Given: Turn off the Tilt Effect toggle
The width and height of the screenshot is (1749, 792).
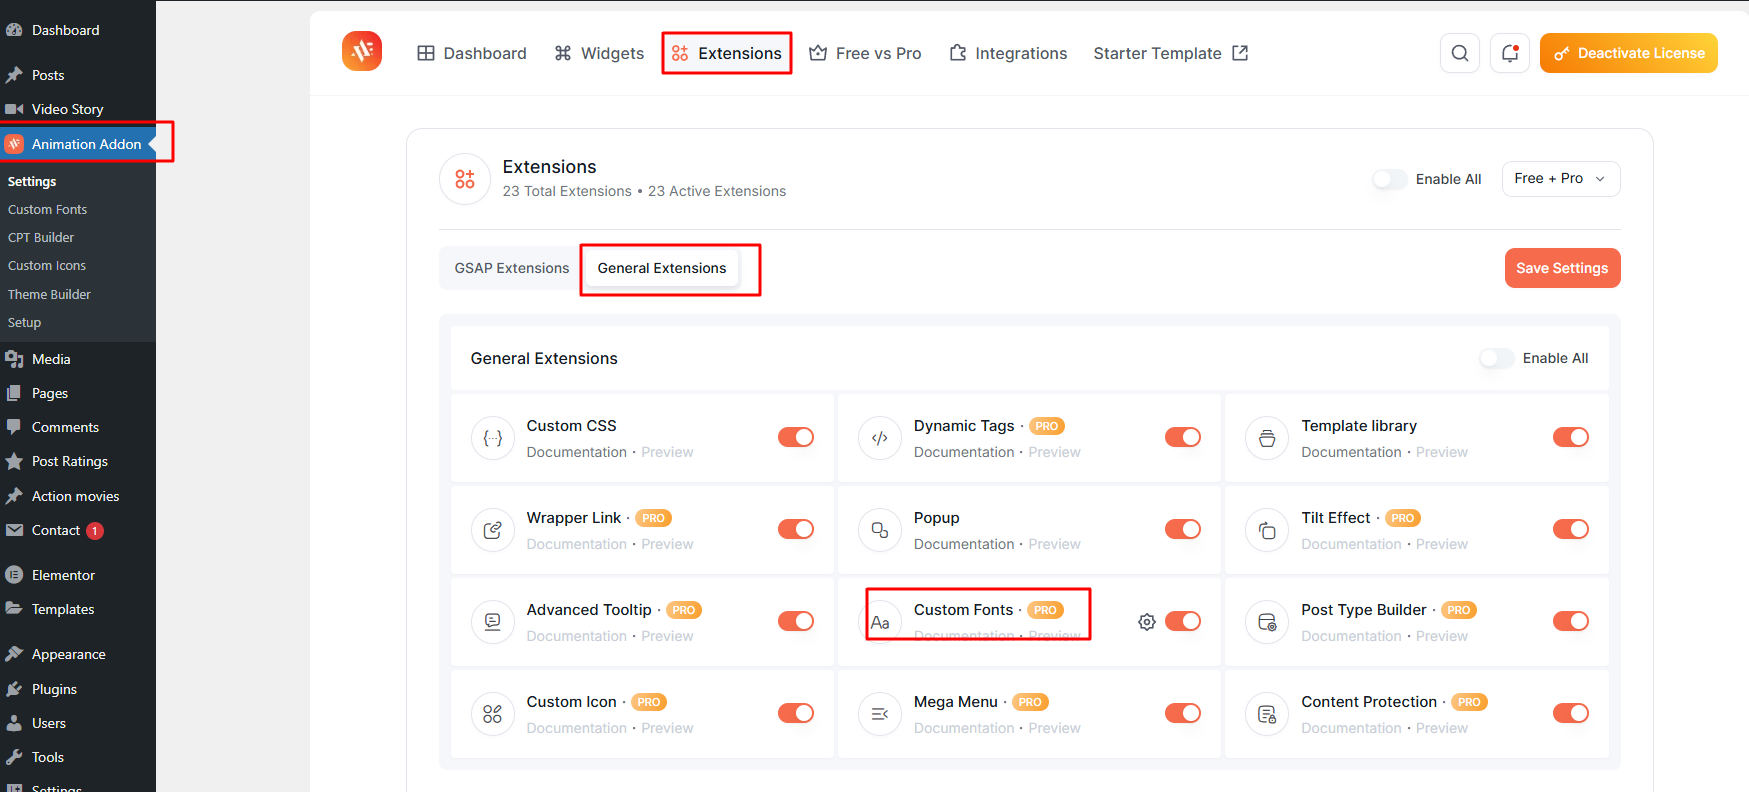Looking at the screenshot, I should tap(1571, 529).
